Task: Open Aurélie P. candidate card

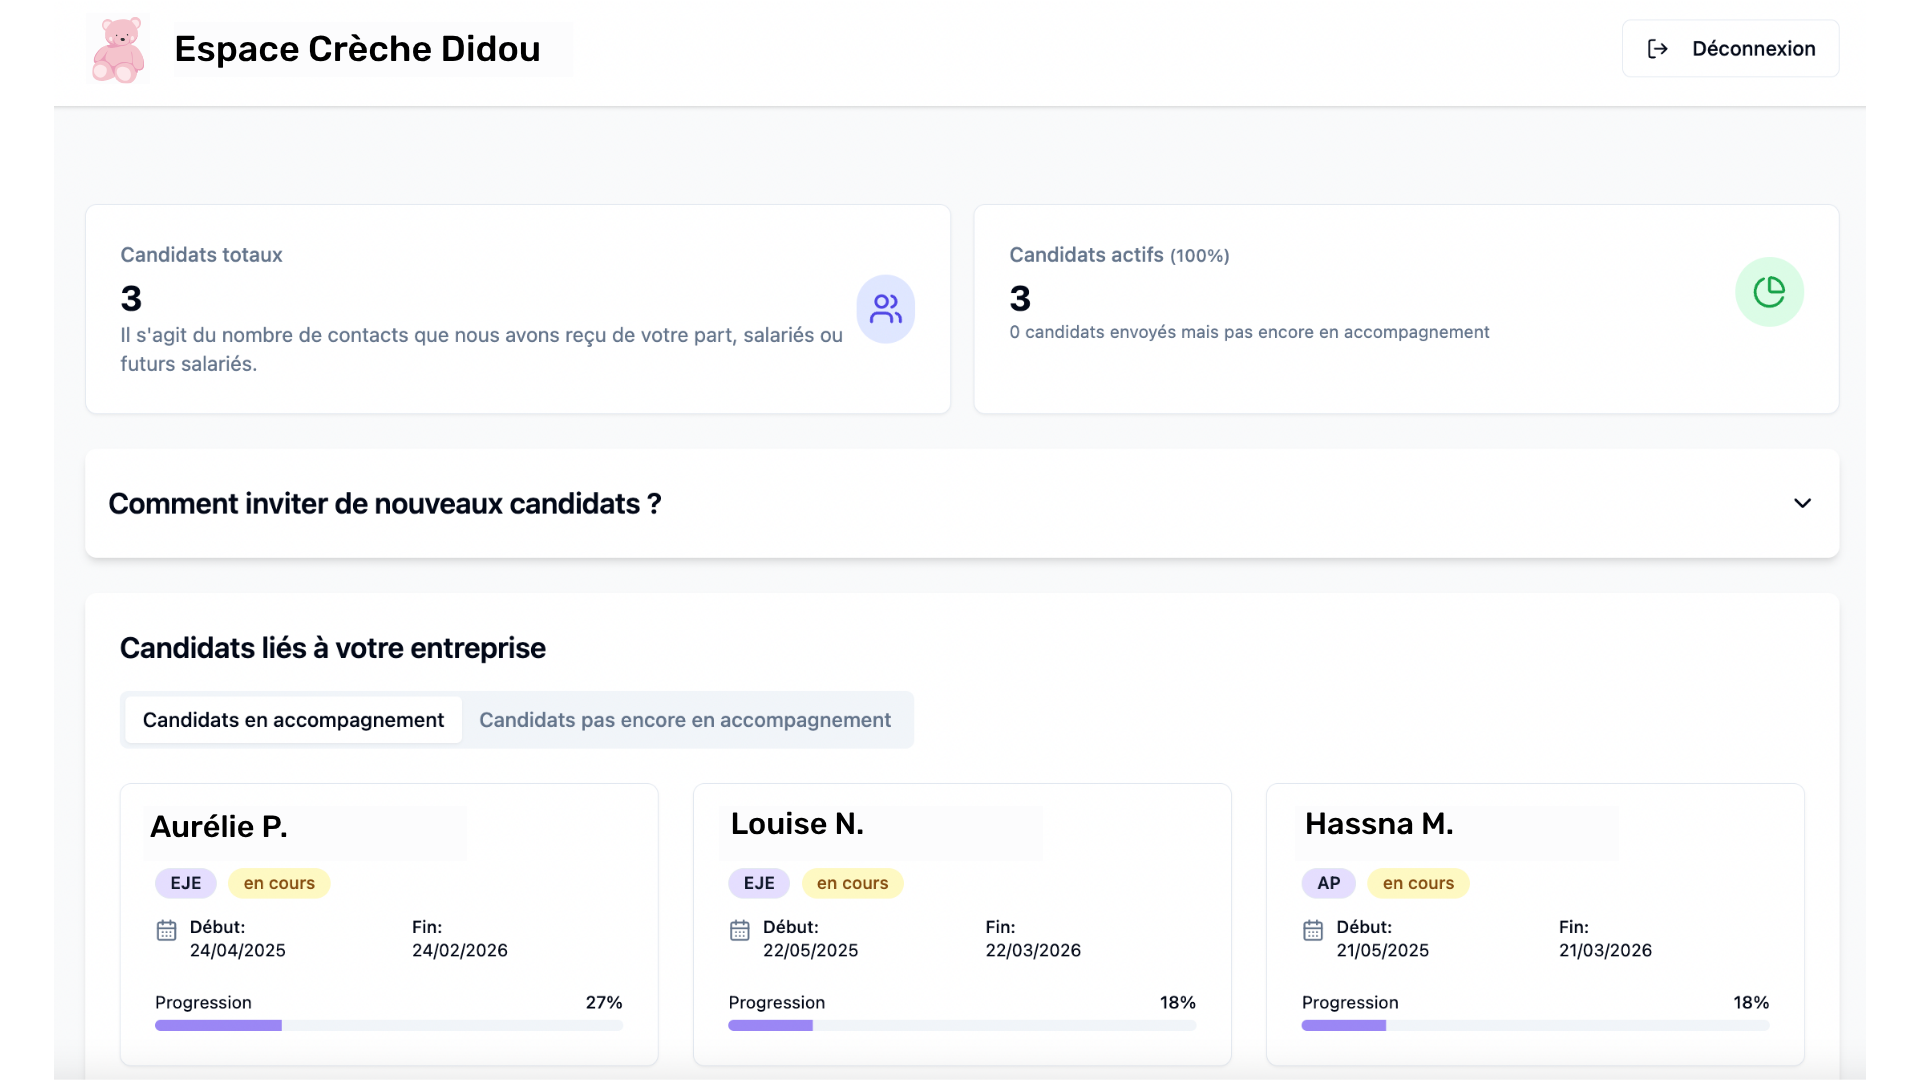Action: [x=389, y=924]
